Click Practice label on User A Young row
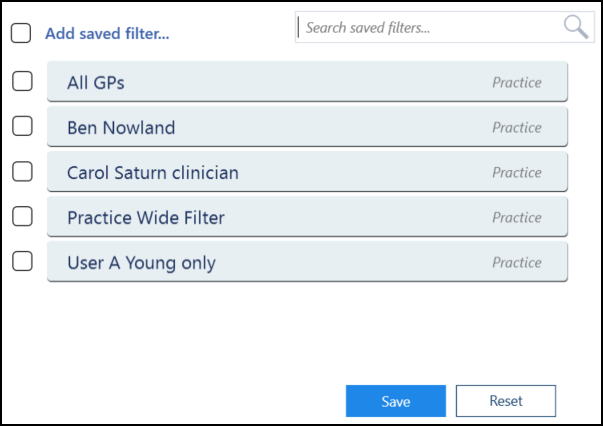Viewport: 603px width, 426px height. point(517,263)
